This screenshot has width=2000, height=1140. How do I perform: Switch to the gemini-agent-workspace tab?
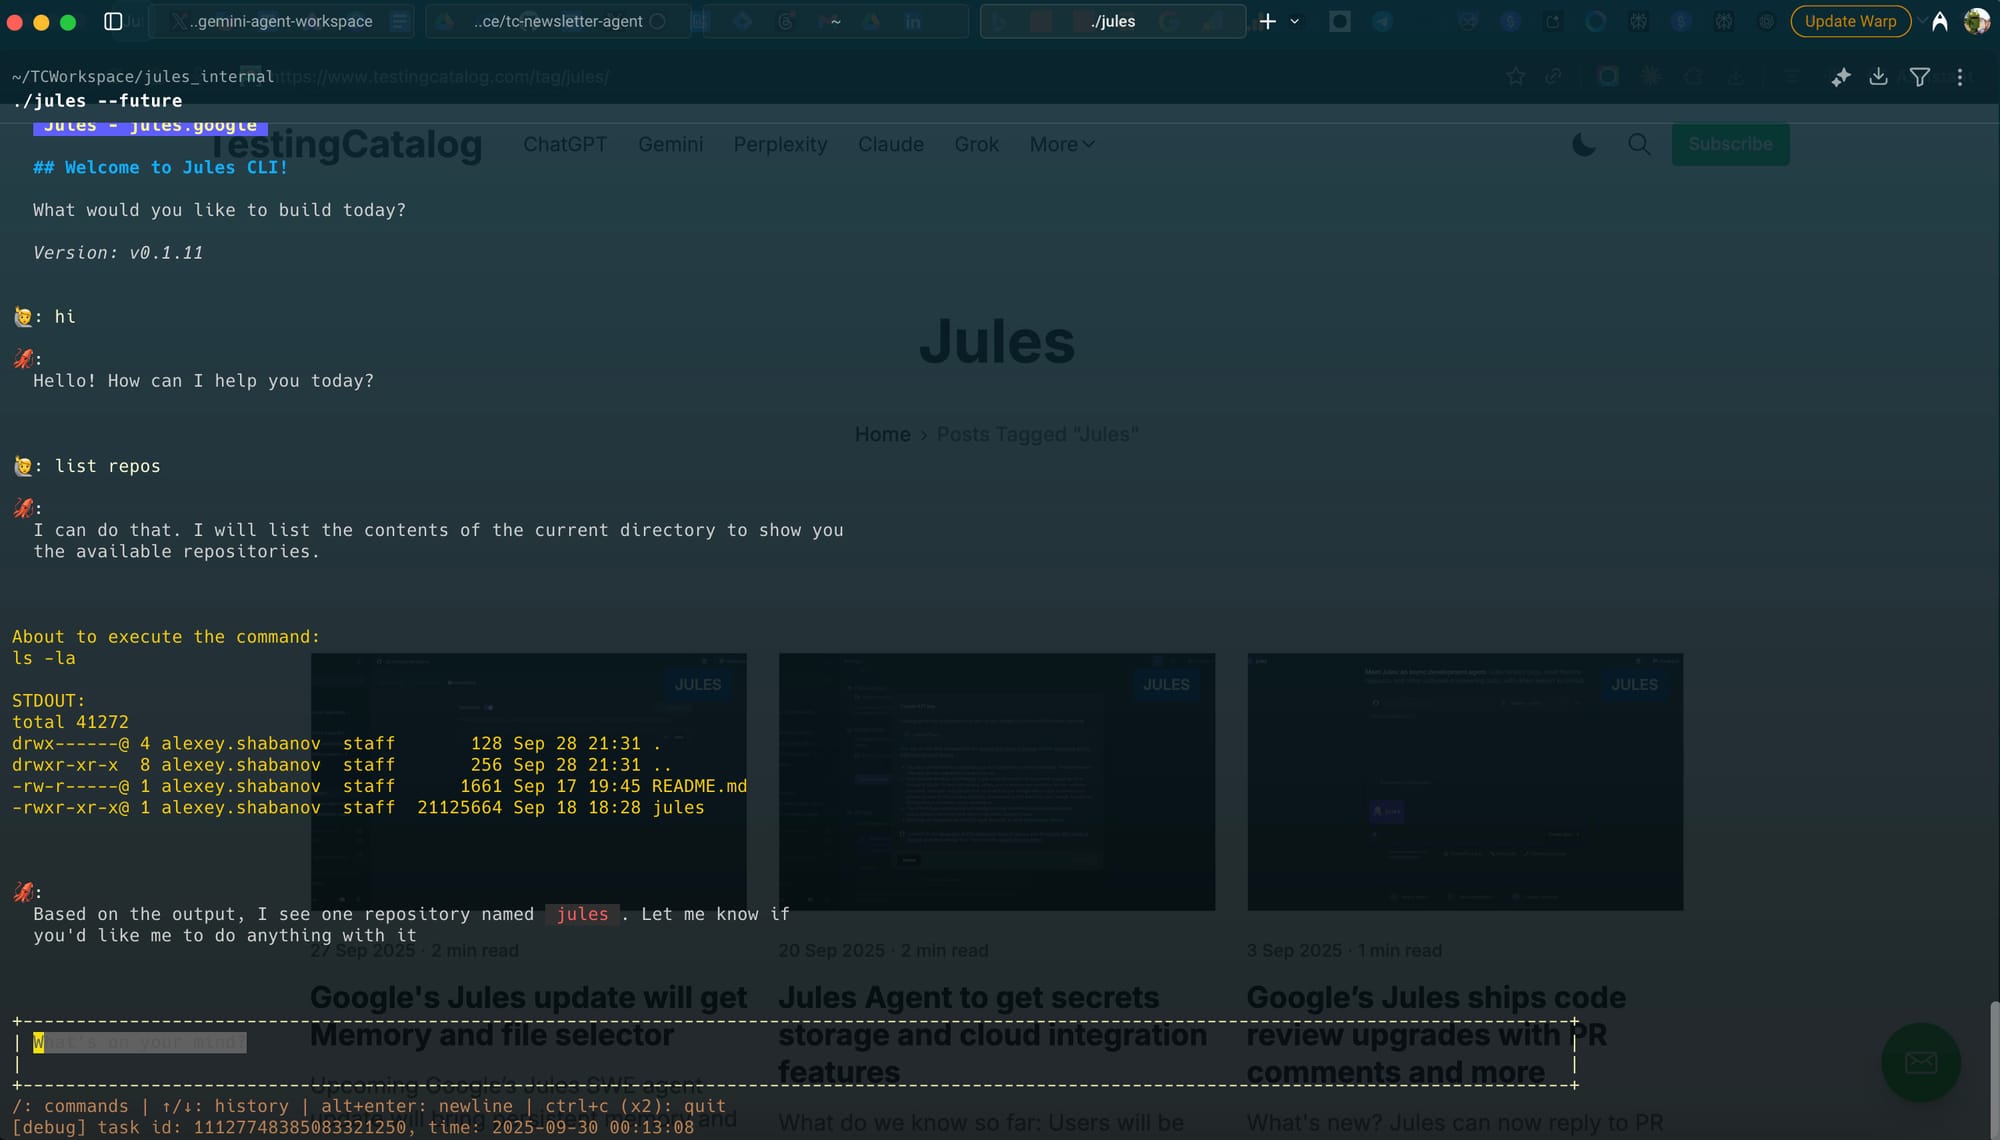[282, 20]
